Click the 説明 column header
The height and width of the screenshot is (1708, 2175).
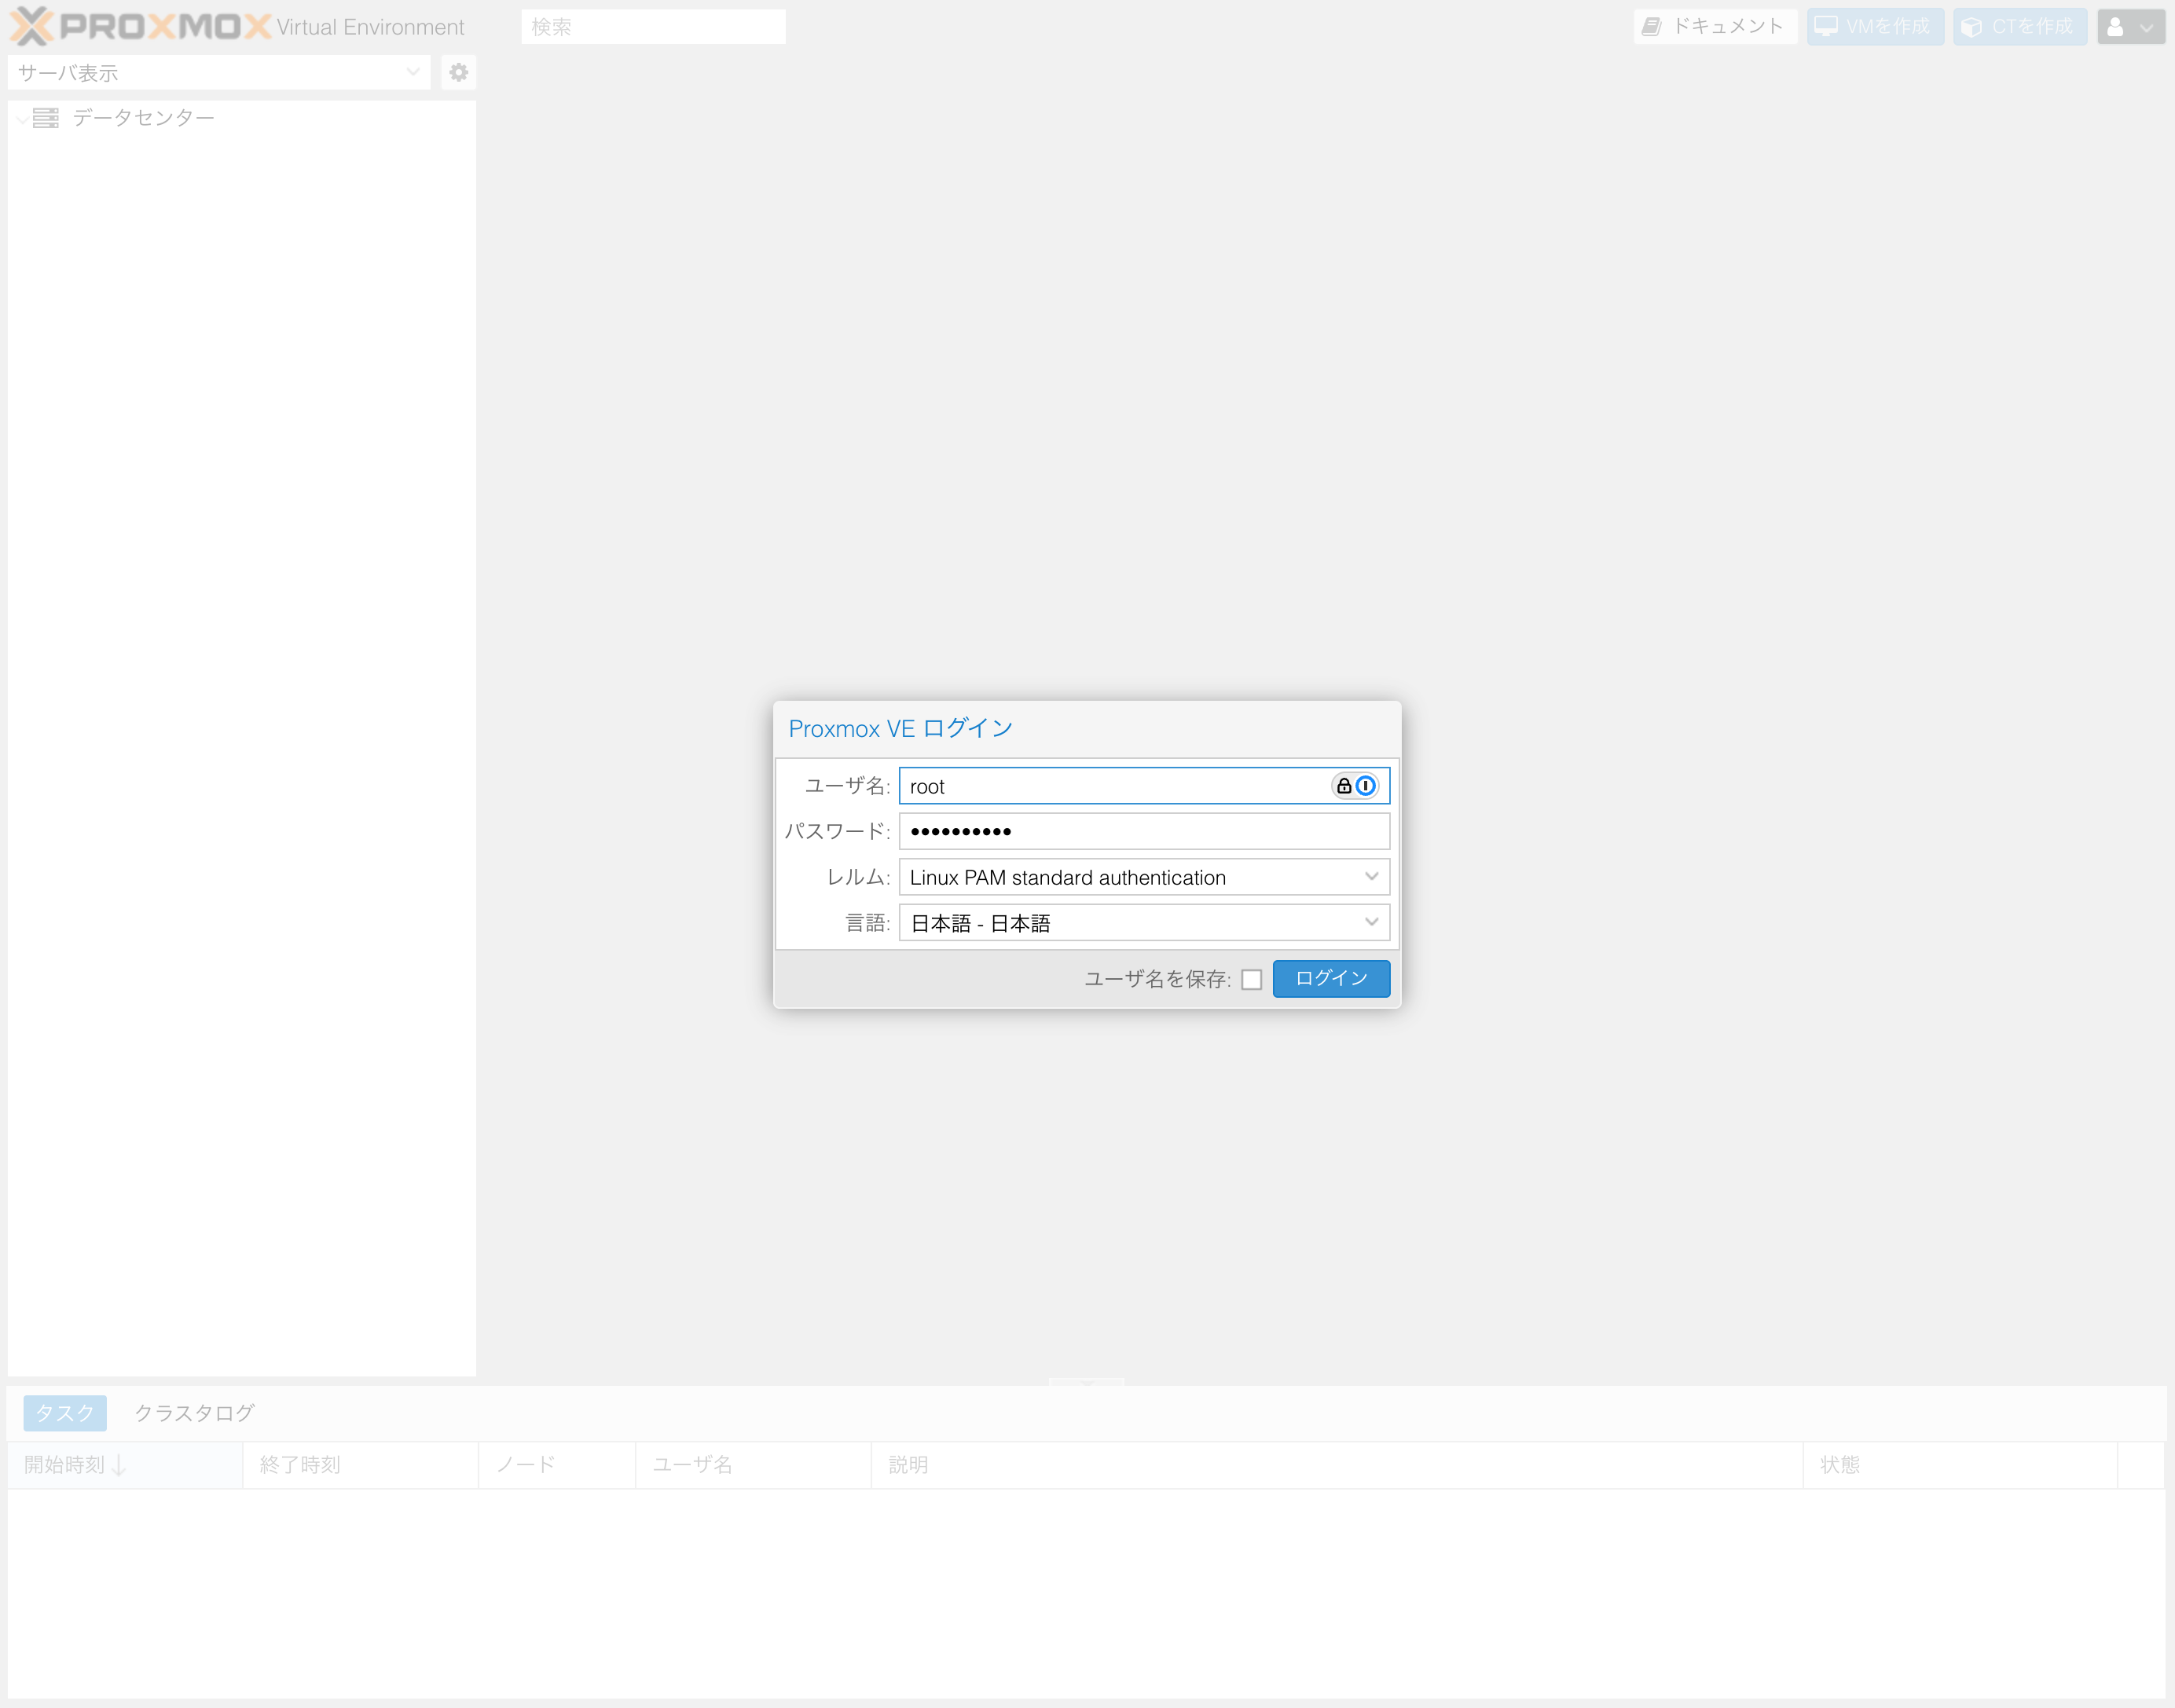point(1337,1465)
